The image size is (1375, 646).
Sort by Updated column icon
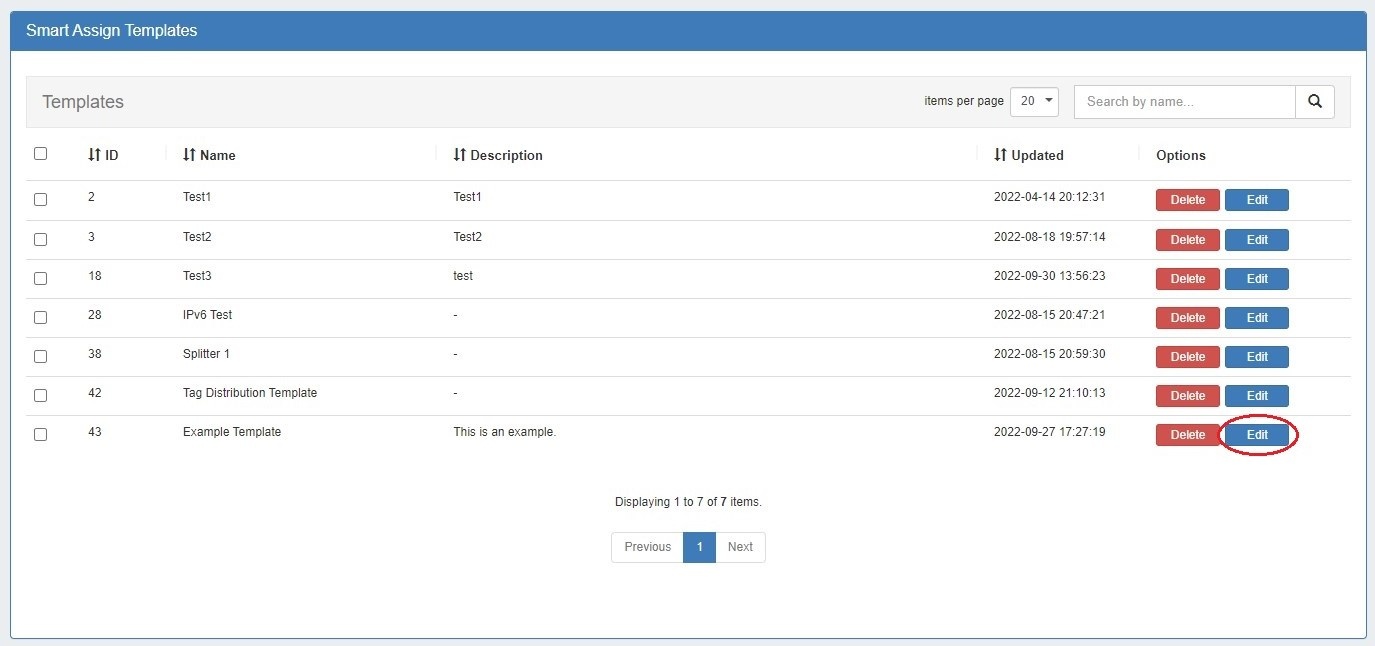[1000, 155]
